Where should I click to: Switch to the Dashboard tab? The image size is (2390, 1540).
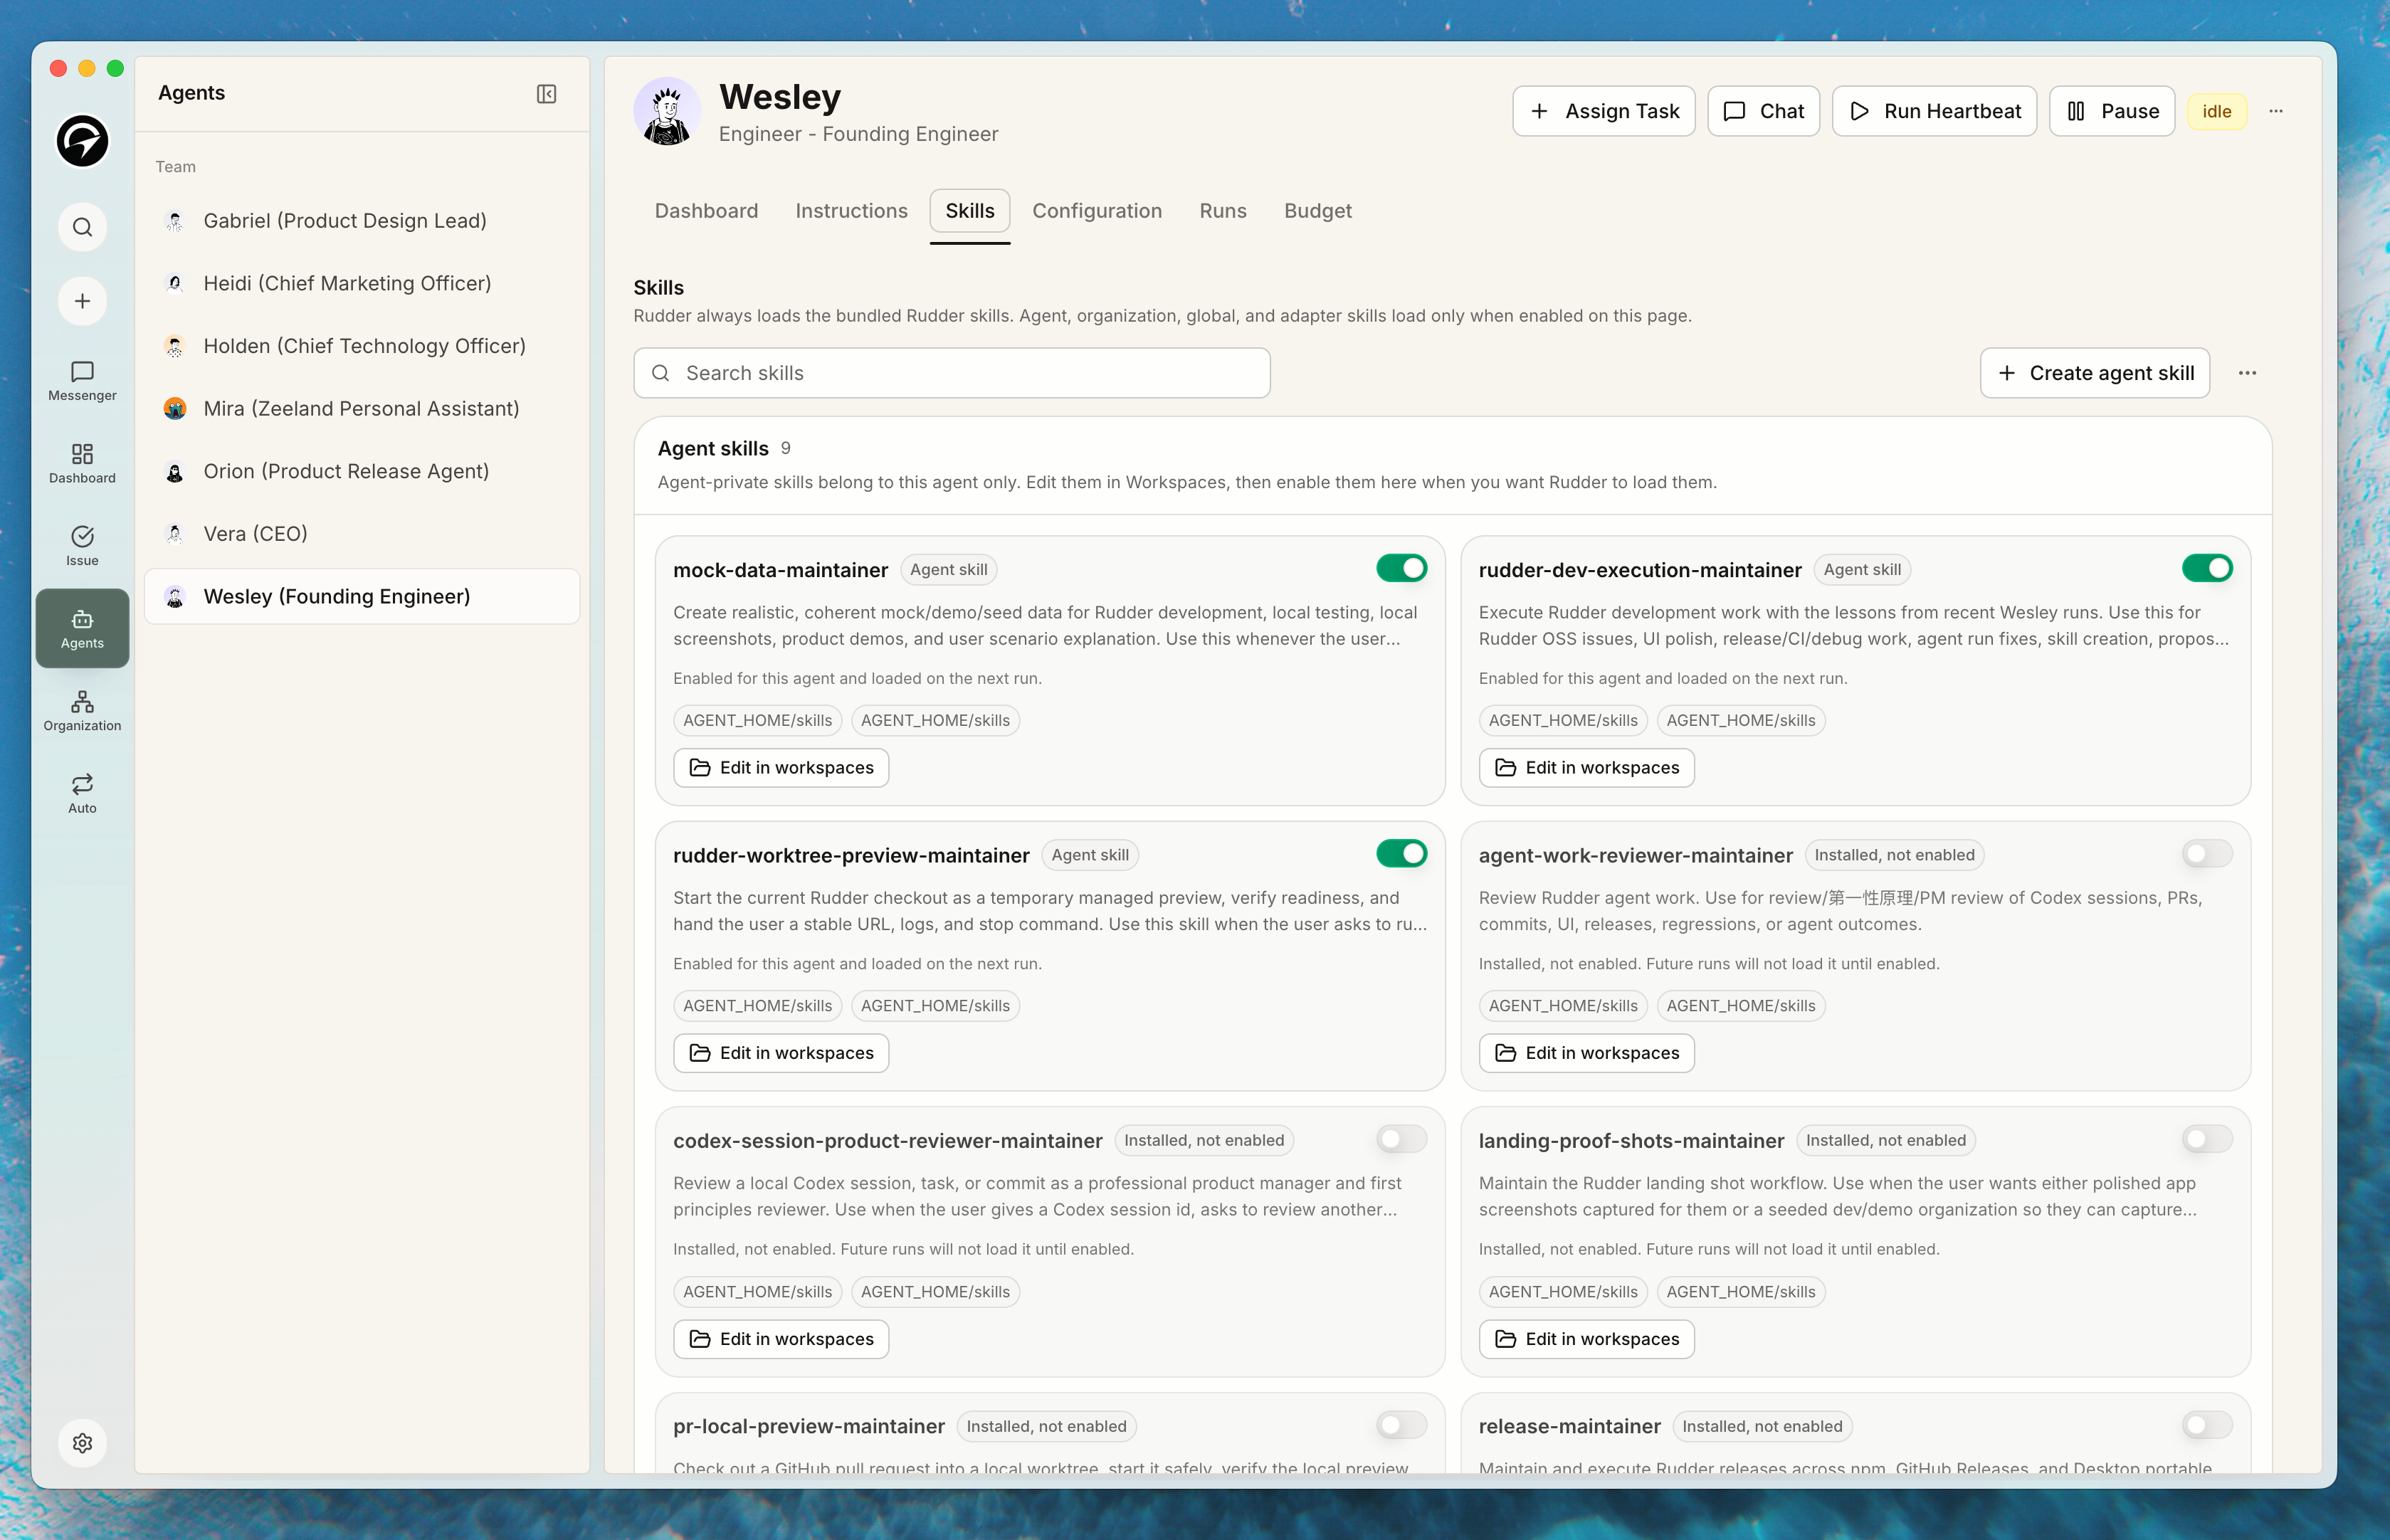[706, 211]
